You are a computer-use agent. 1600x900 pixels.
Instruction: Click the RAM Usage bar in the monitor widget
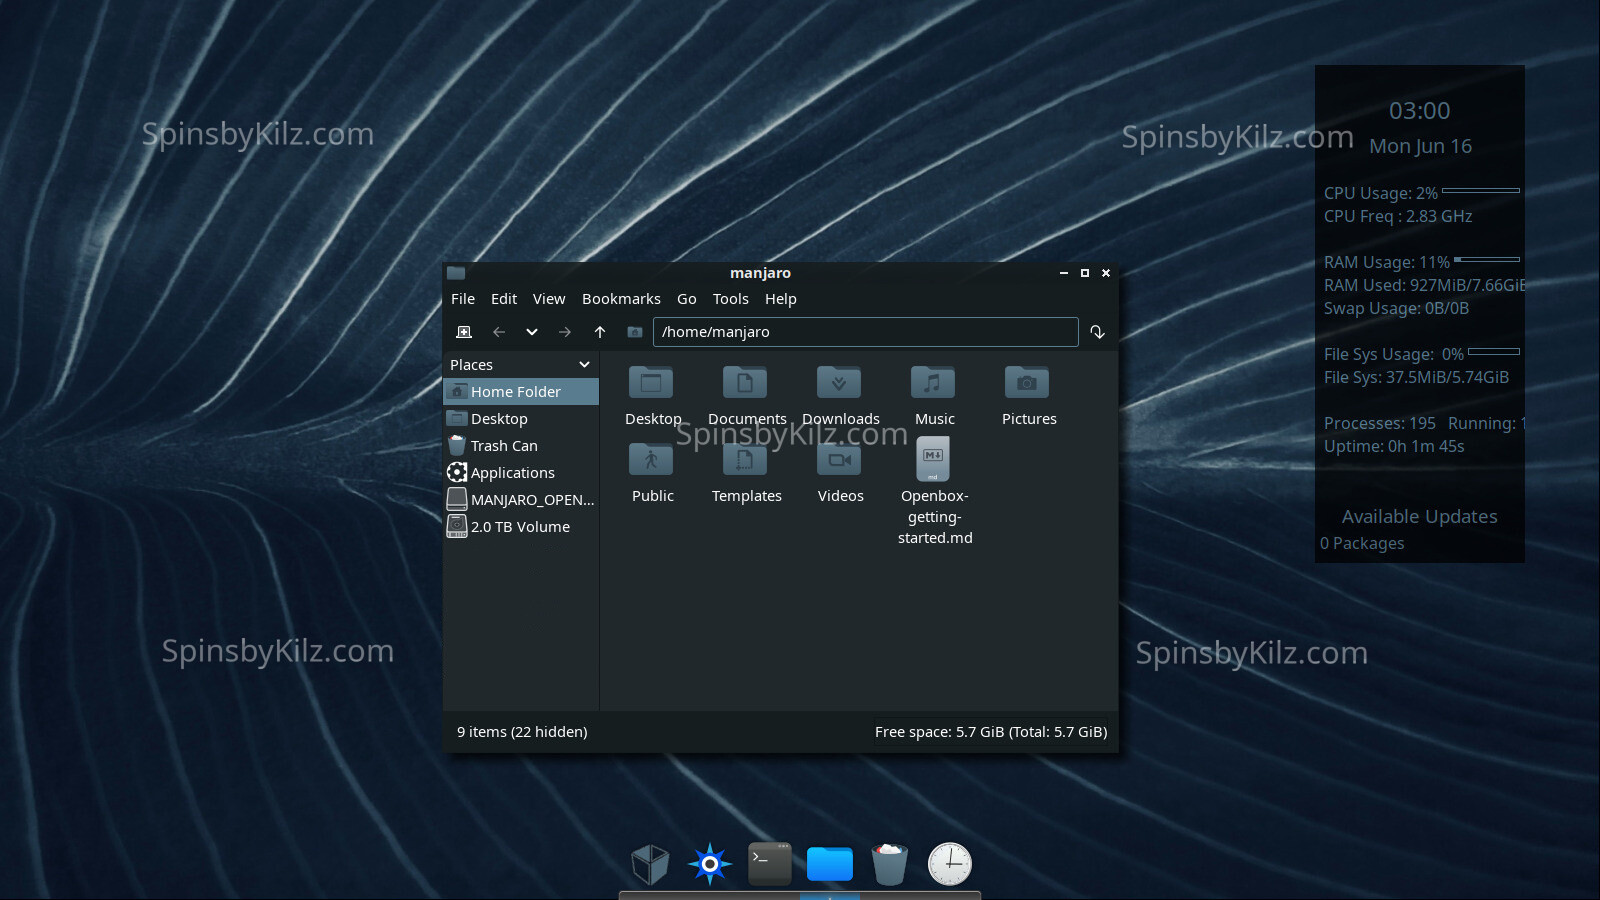tap(1487, 260)
